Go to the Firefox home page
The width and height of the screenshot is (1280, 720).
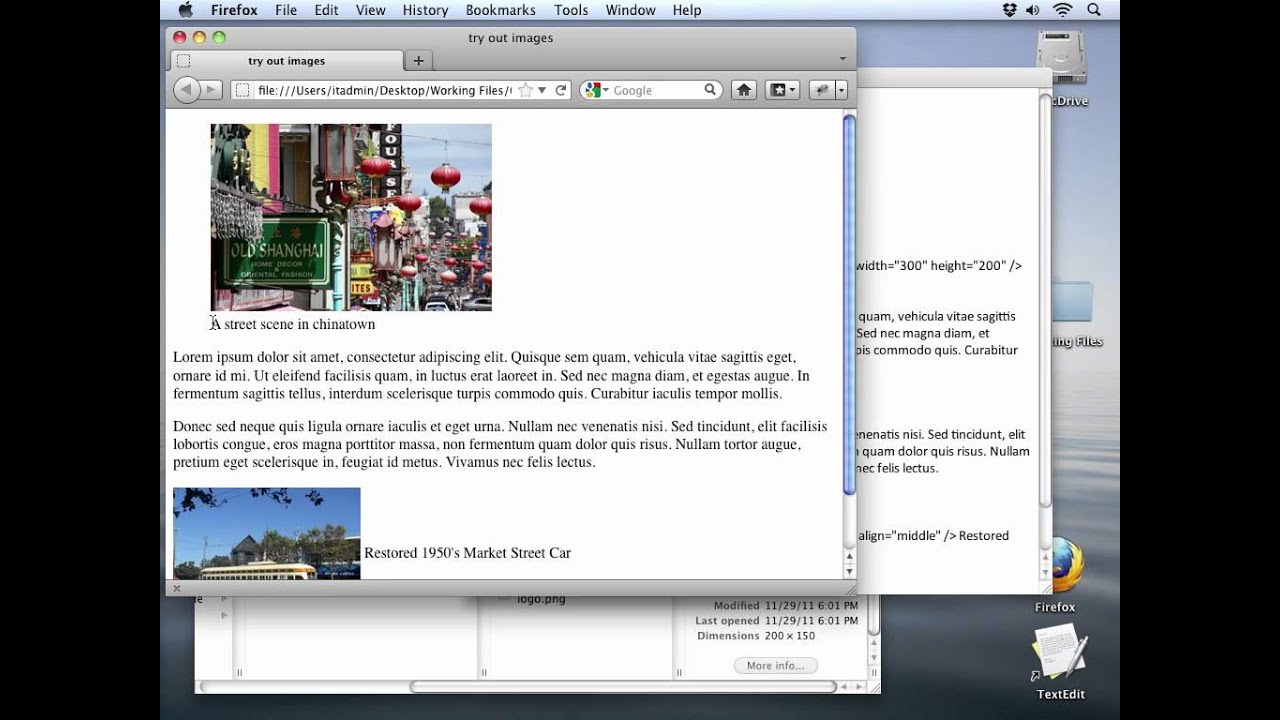(743, 90)
